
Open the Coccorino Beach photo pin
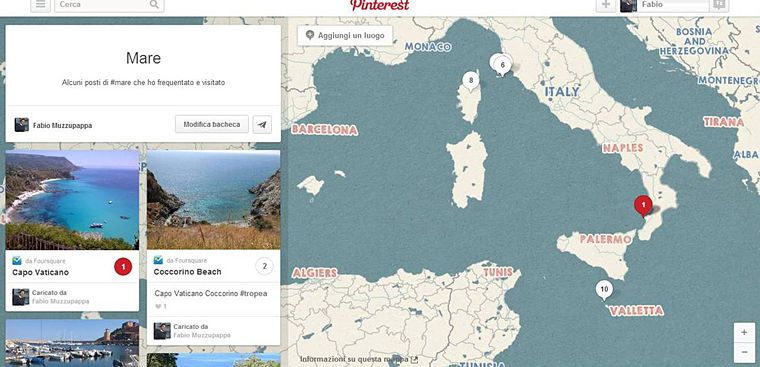(x=213, y=200)
